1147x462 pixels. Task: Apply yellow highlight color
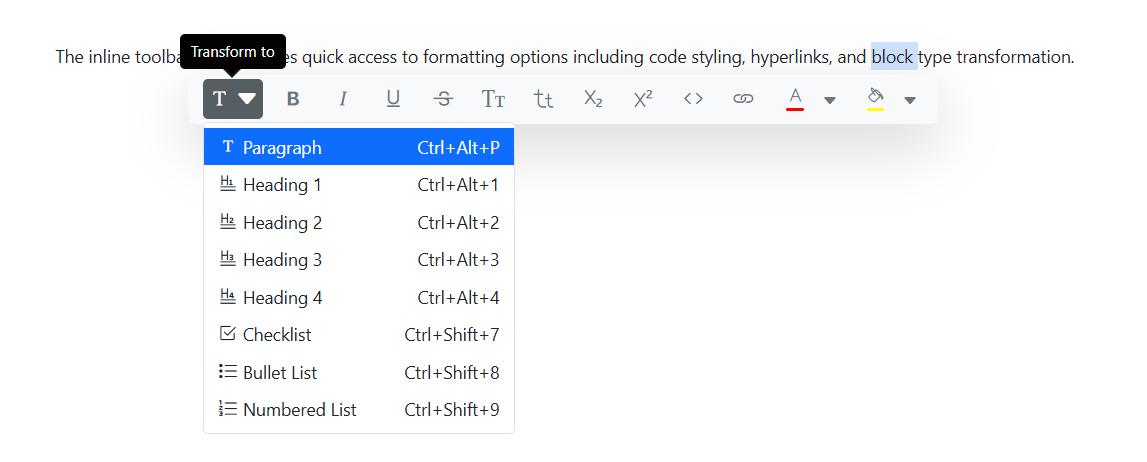[x=876, y=99]
